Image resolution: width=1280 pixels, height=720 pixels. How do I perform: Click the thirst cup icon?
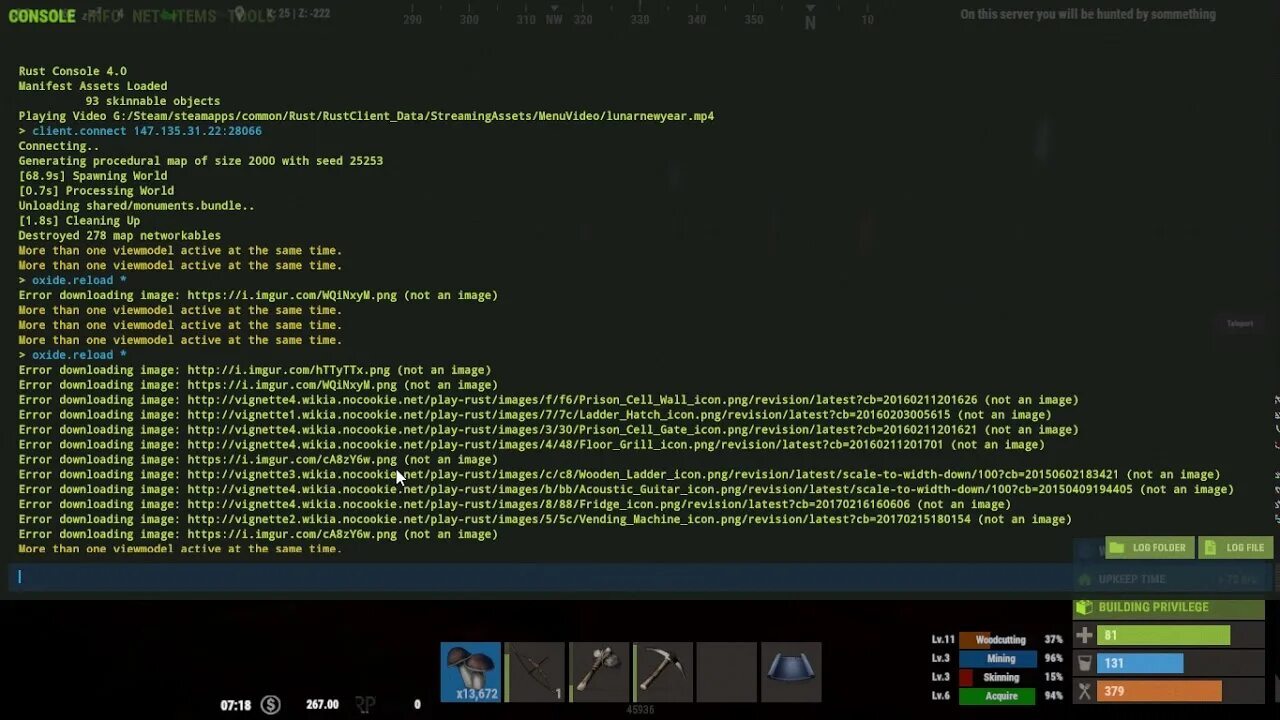(1084, 663)
